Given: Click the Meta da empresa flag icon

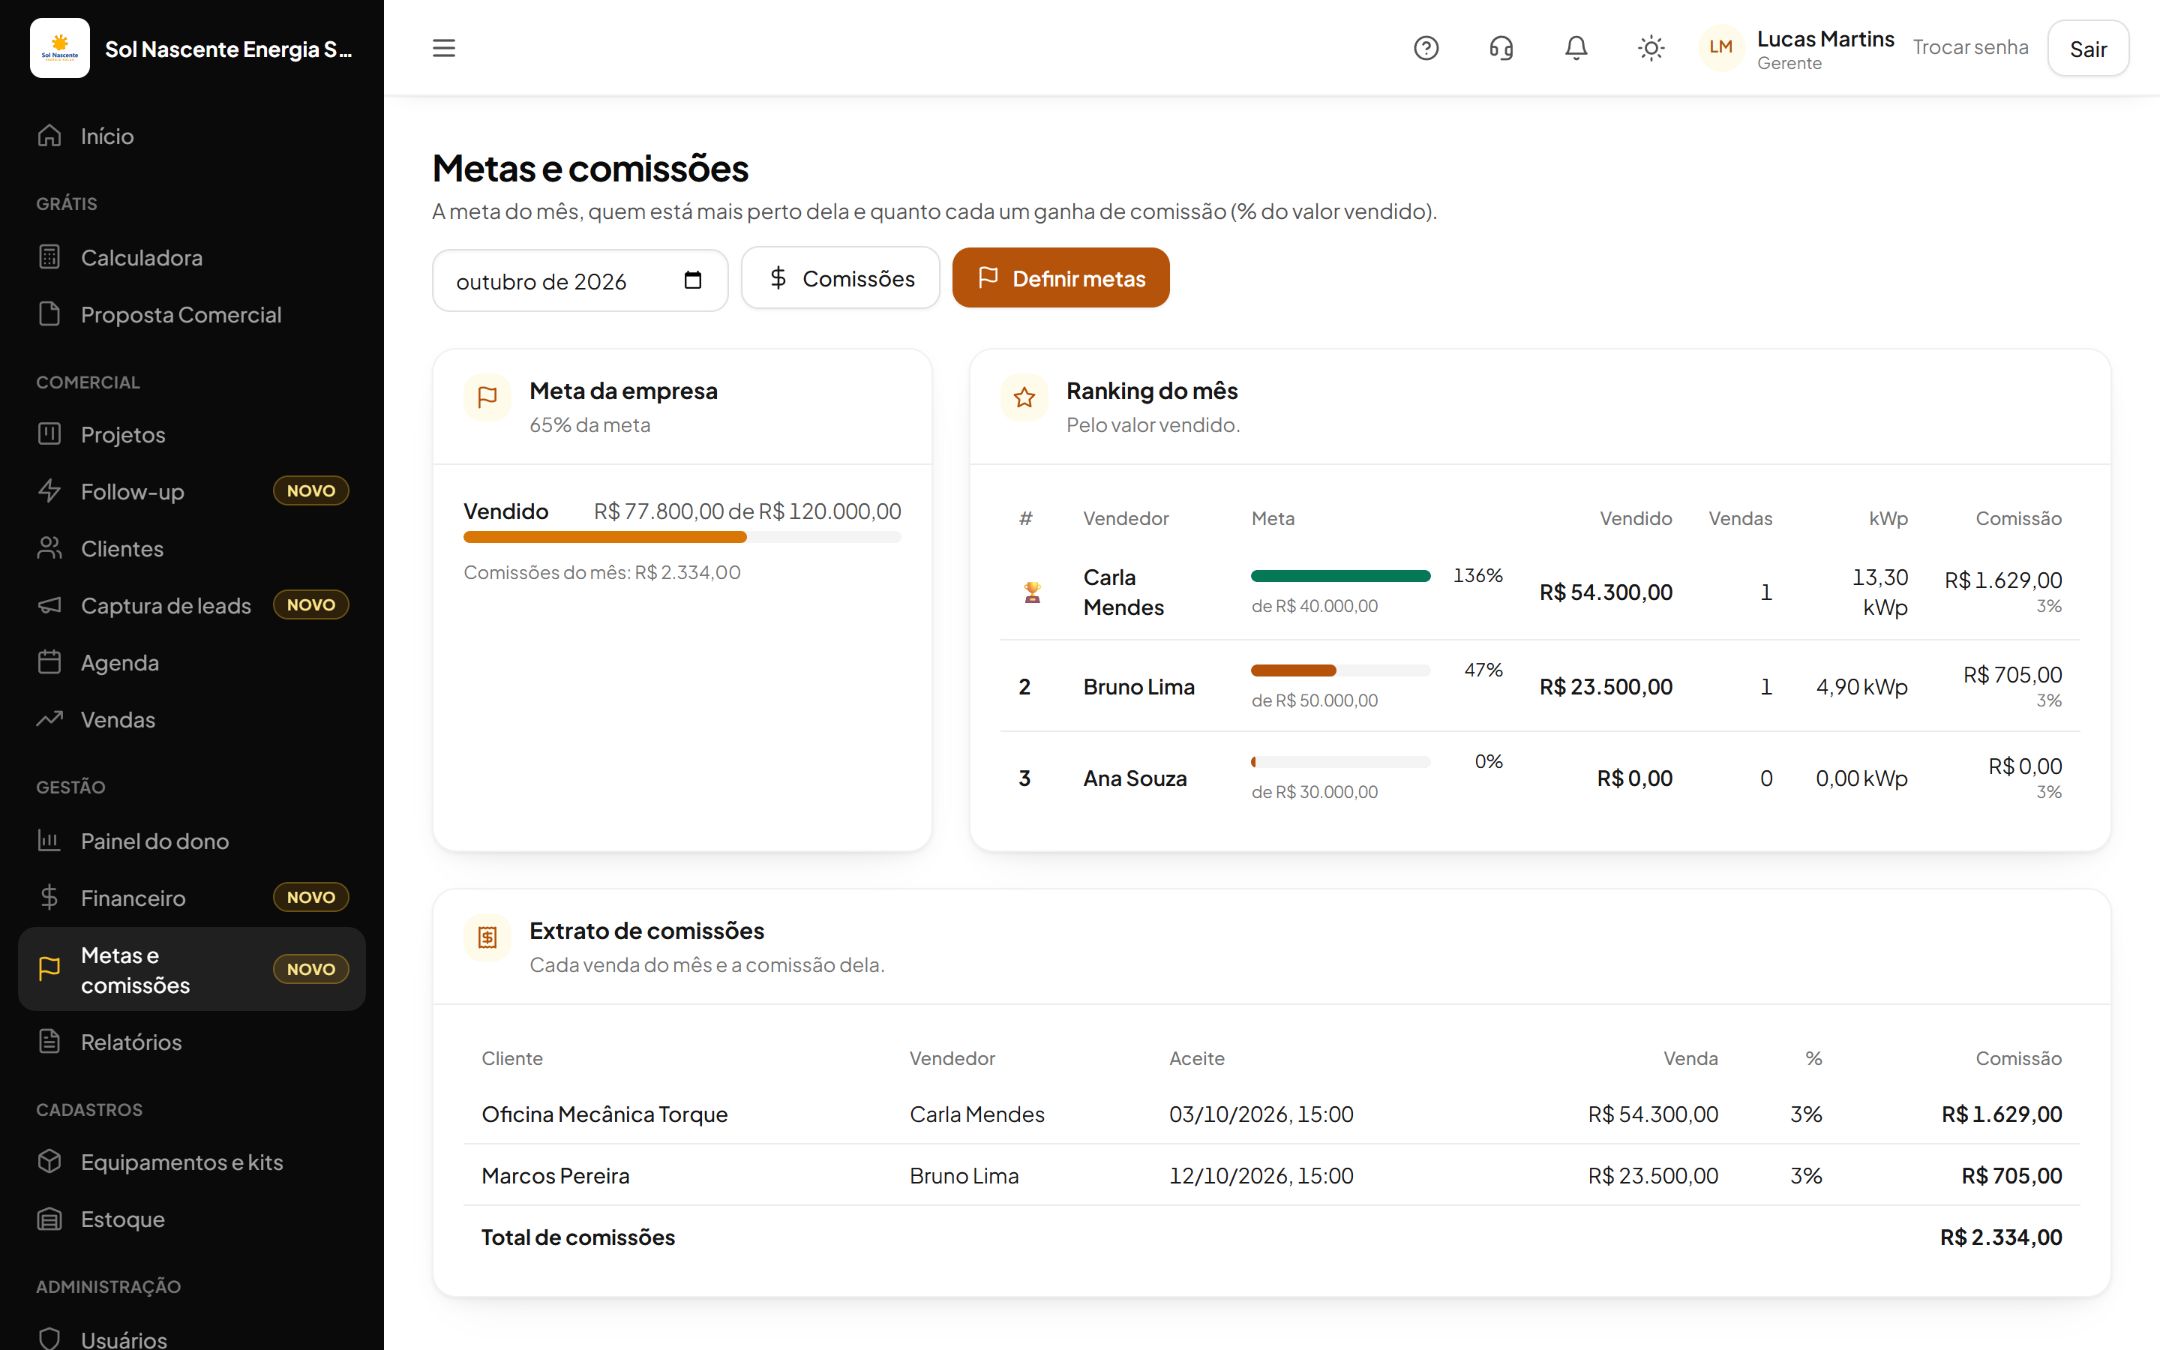Looking at the screenshot, I should (487, 397).
